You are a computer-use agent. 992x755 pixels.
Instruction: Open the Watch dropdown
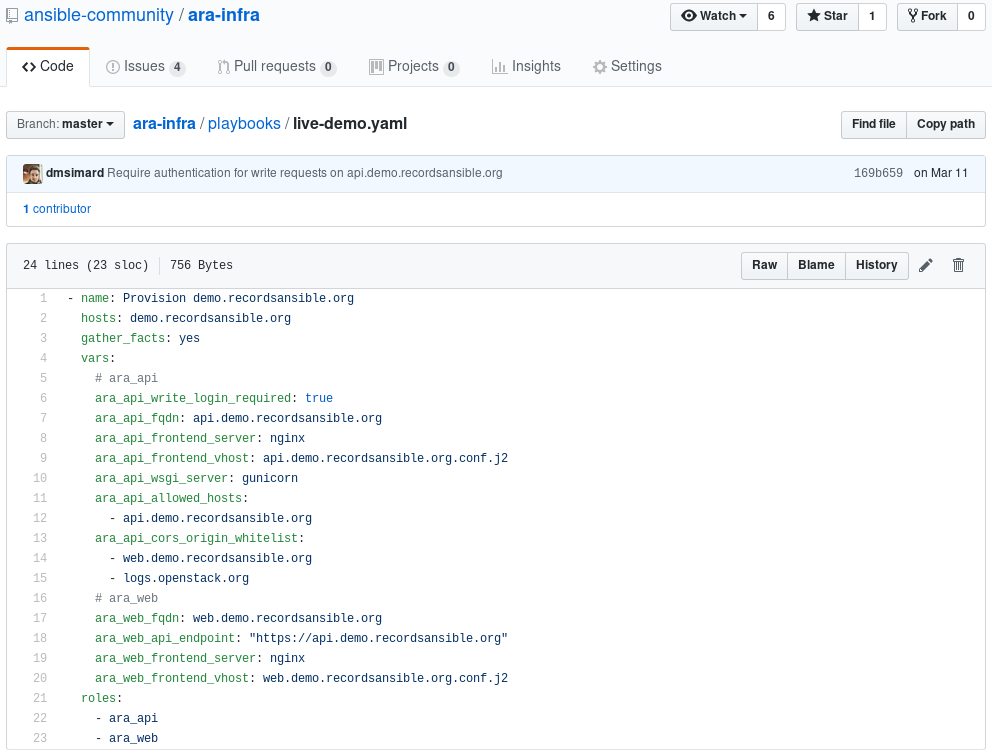pos(714,16)
